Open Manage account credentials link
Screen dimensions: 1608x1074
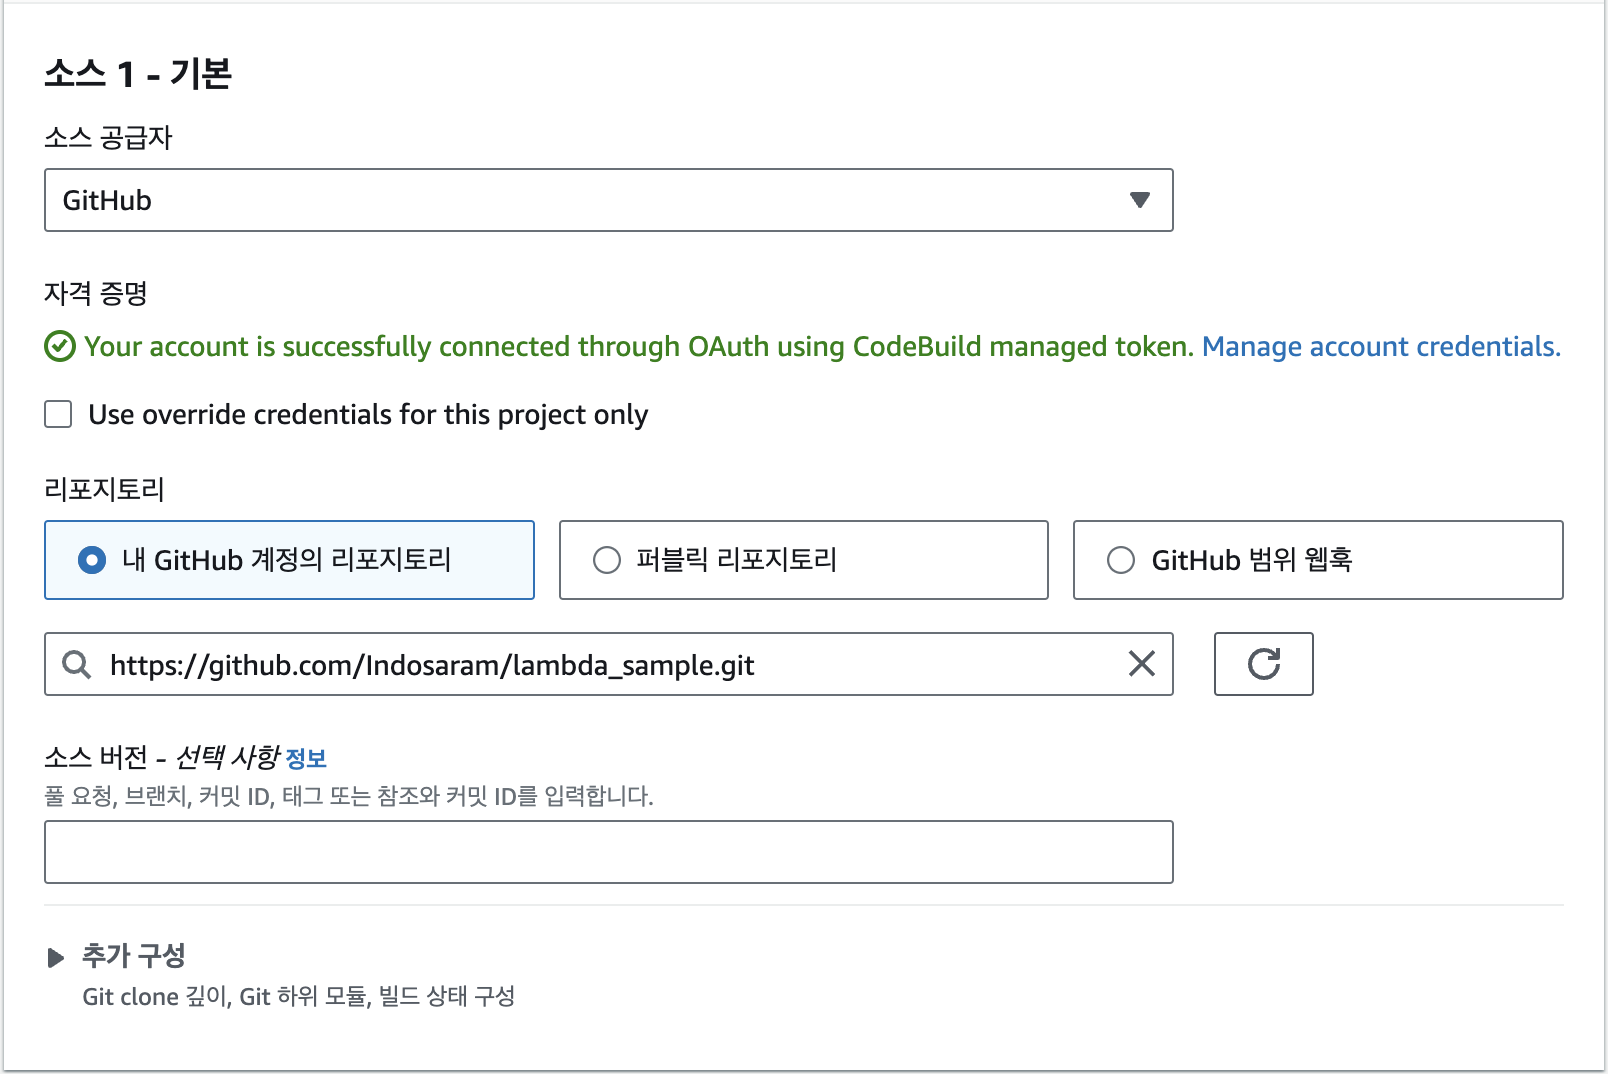tap(1381, 346)
